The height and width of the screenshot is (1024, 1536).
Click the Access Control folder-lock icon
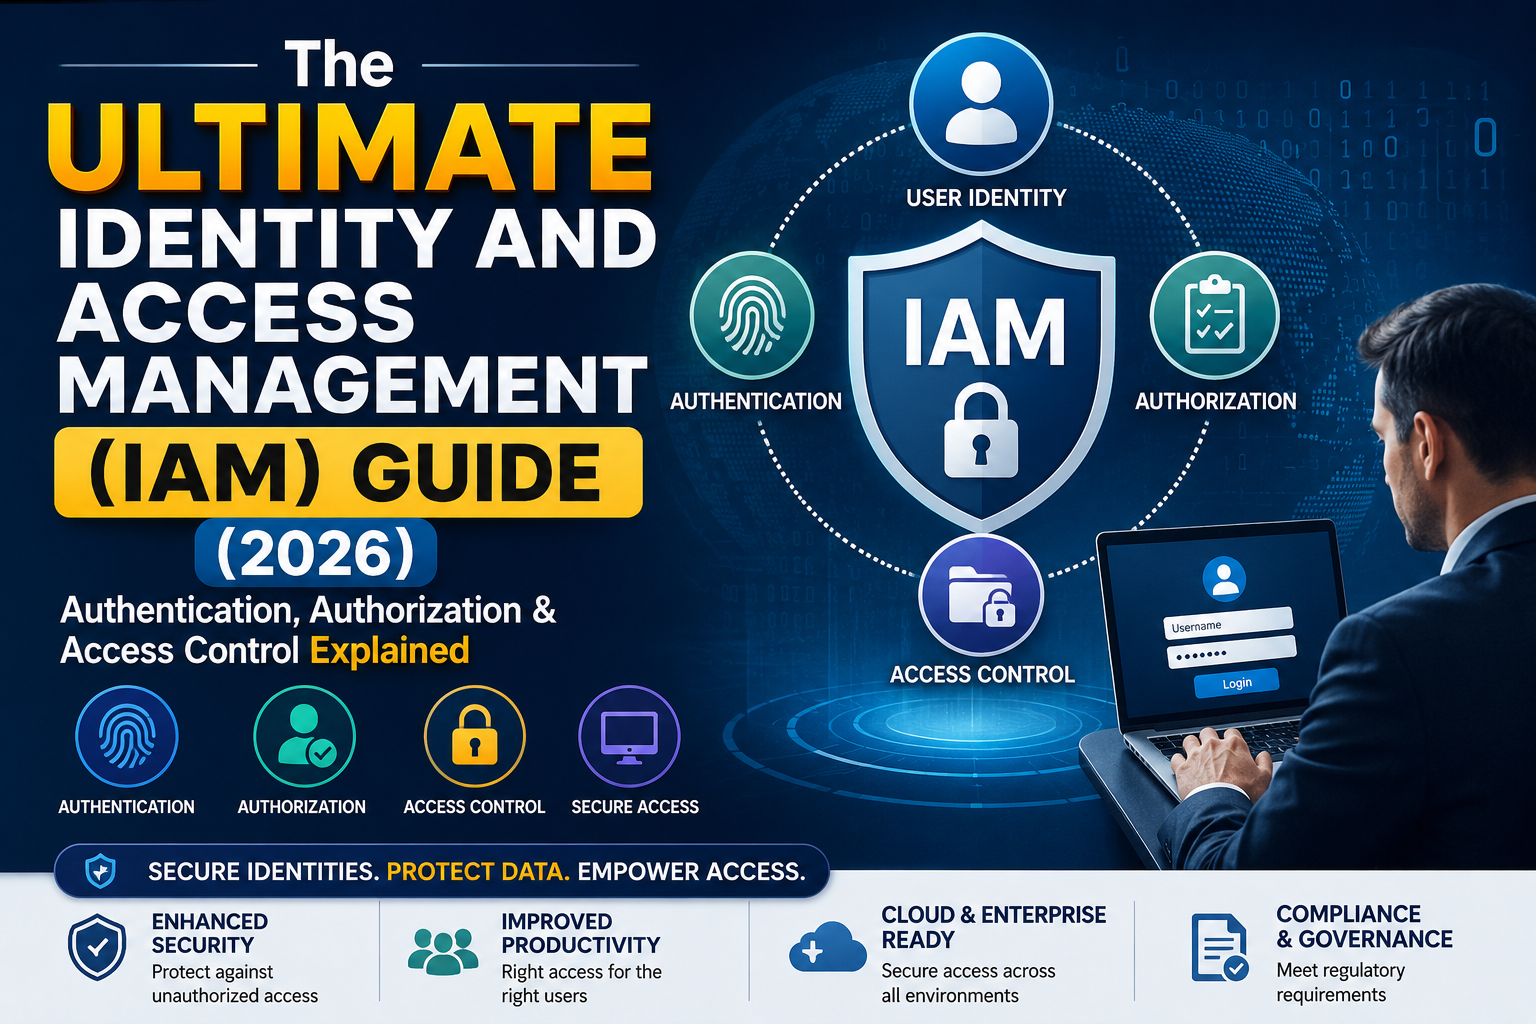tap(981, 596)
